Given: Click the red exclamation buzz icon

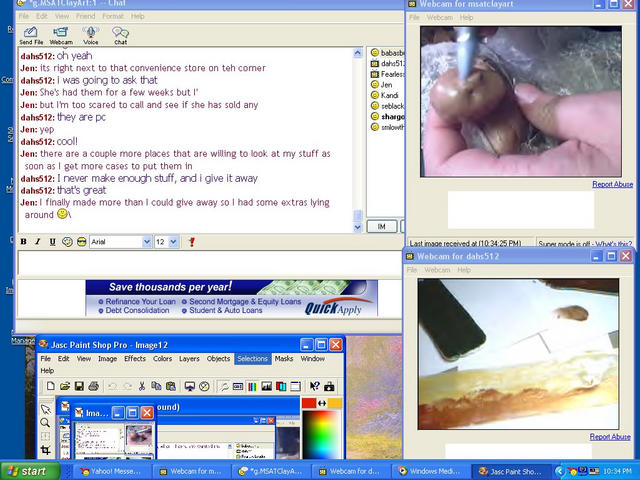Looking at the screenshot, I should coord(192,242).
